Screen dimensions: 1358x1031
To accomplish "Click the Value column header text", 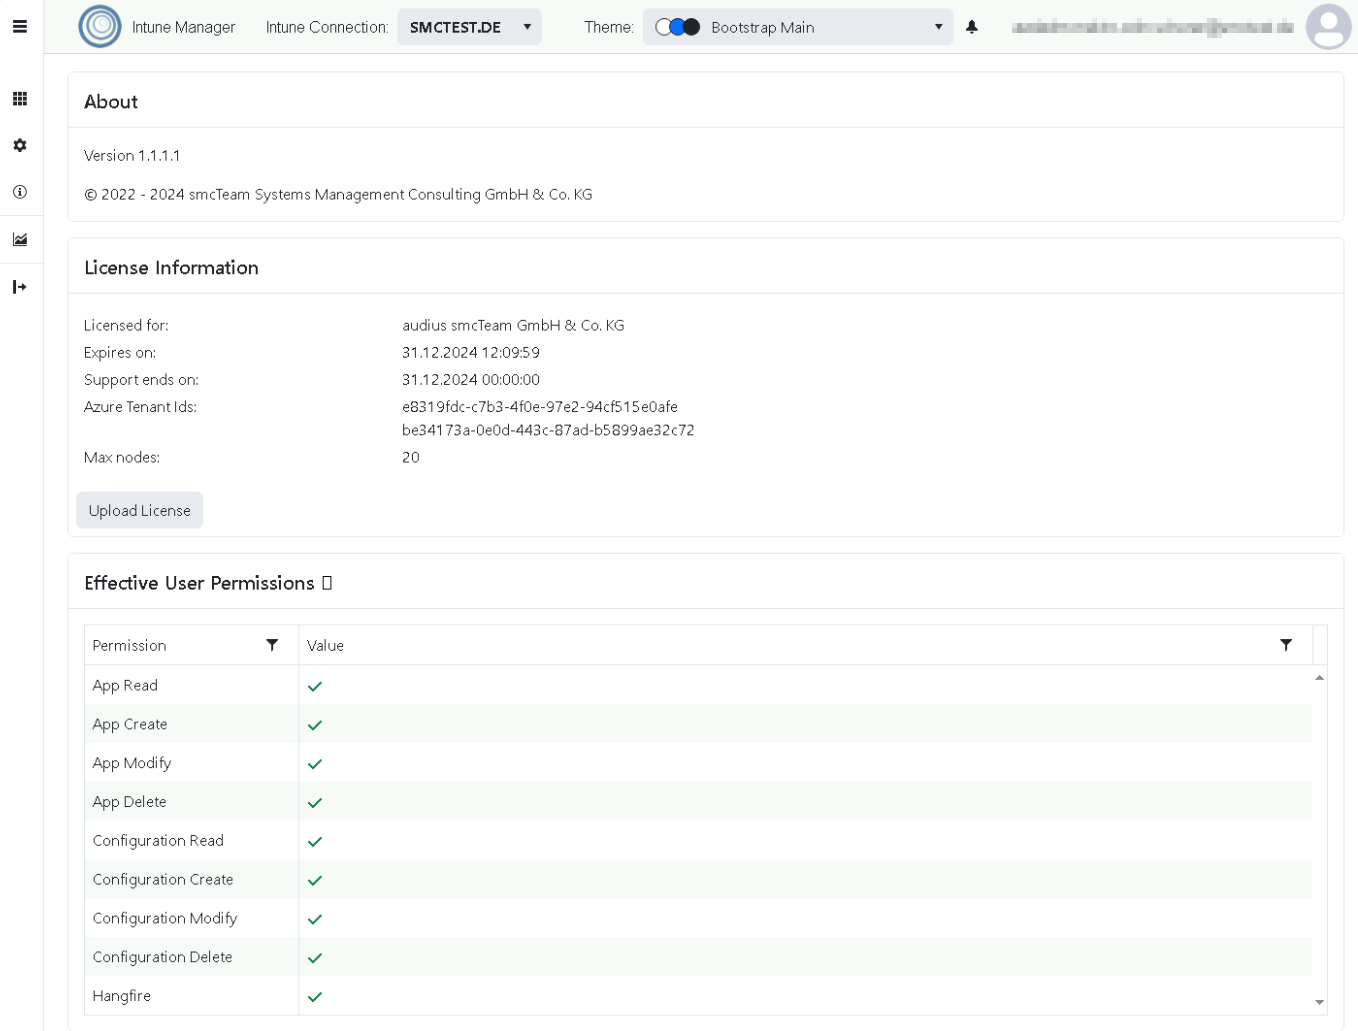I will pos(326,645).
